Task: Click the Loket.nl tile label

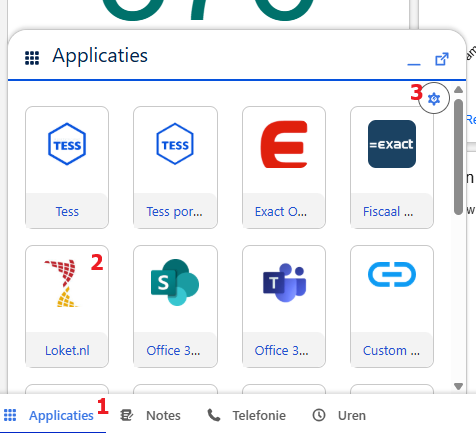Action: point(67,350)
